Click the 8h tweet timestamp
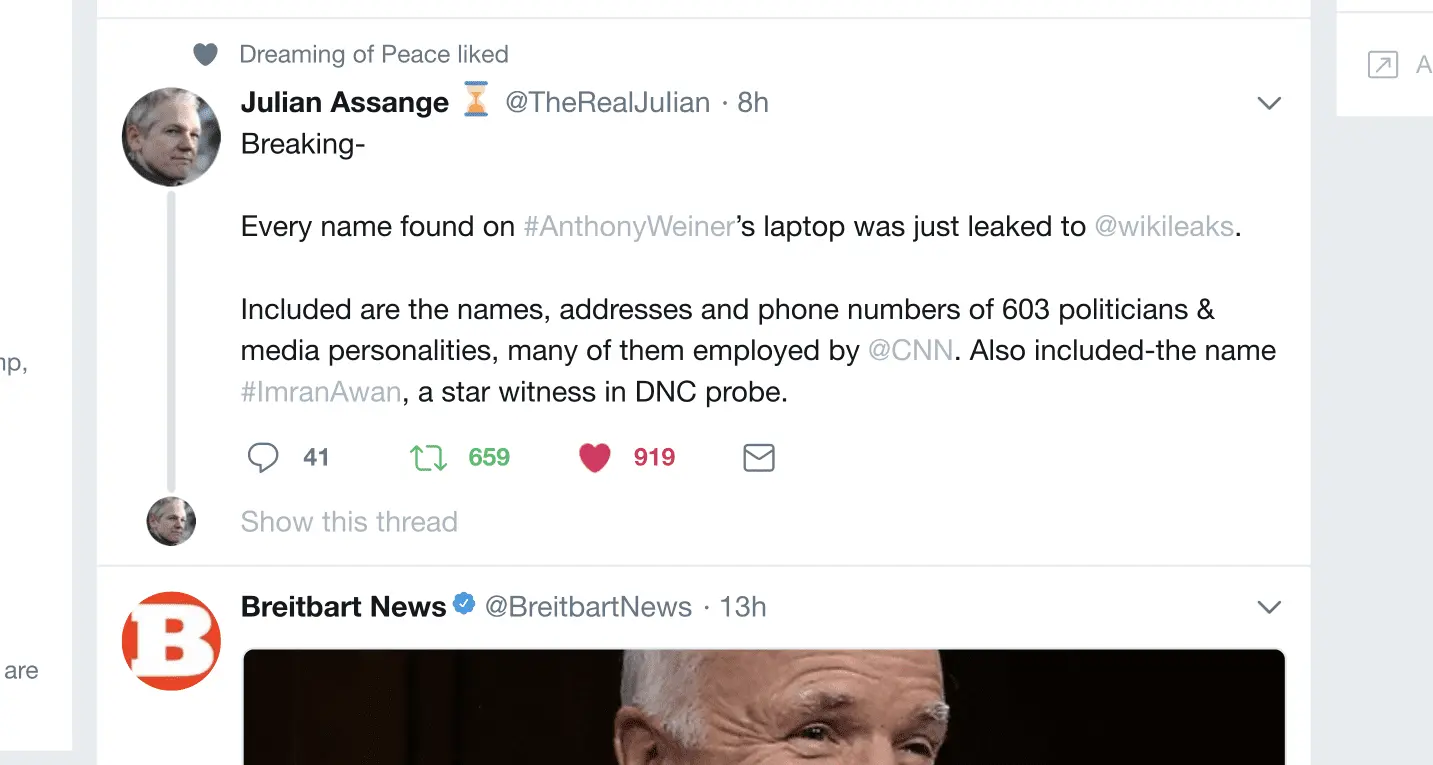 [x=753, y=103]
